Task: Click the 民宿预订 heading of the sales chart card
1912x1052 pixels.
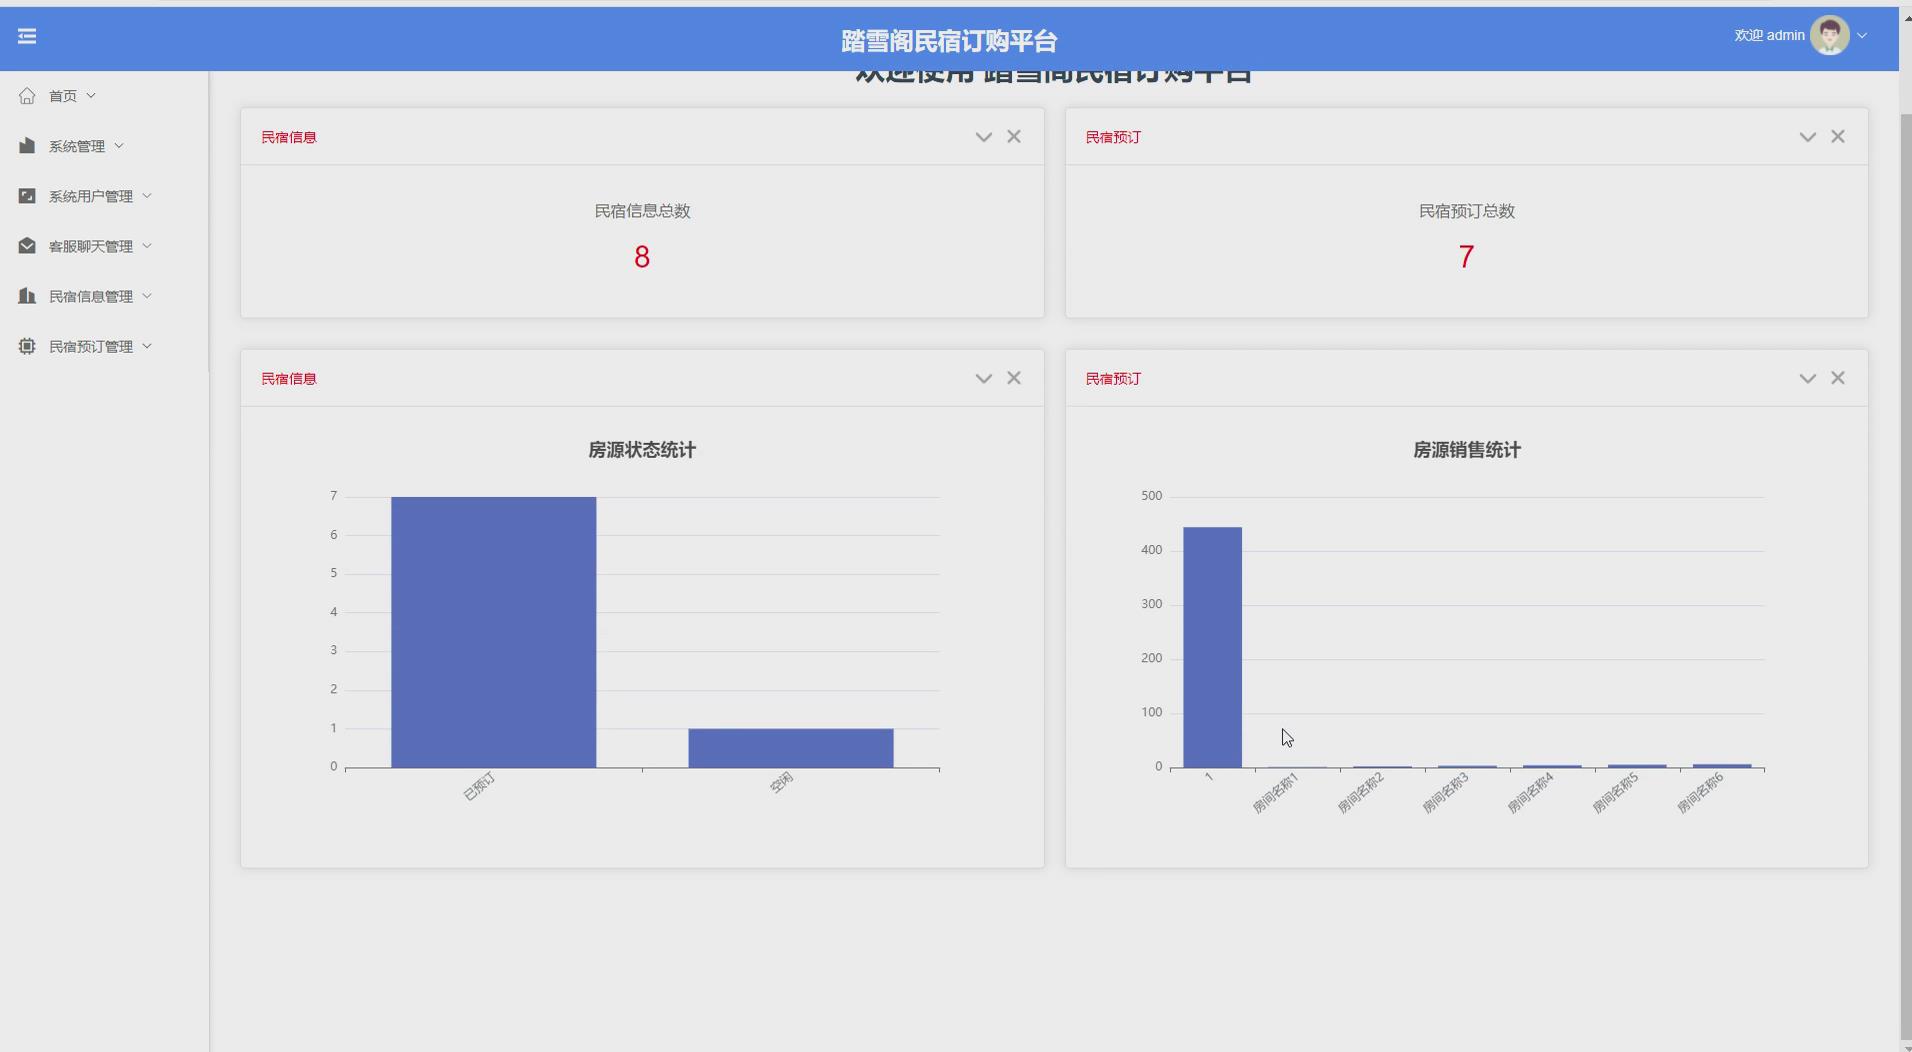Action: point(1113,378)
